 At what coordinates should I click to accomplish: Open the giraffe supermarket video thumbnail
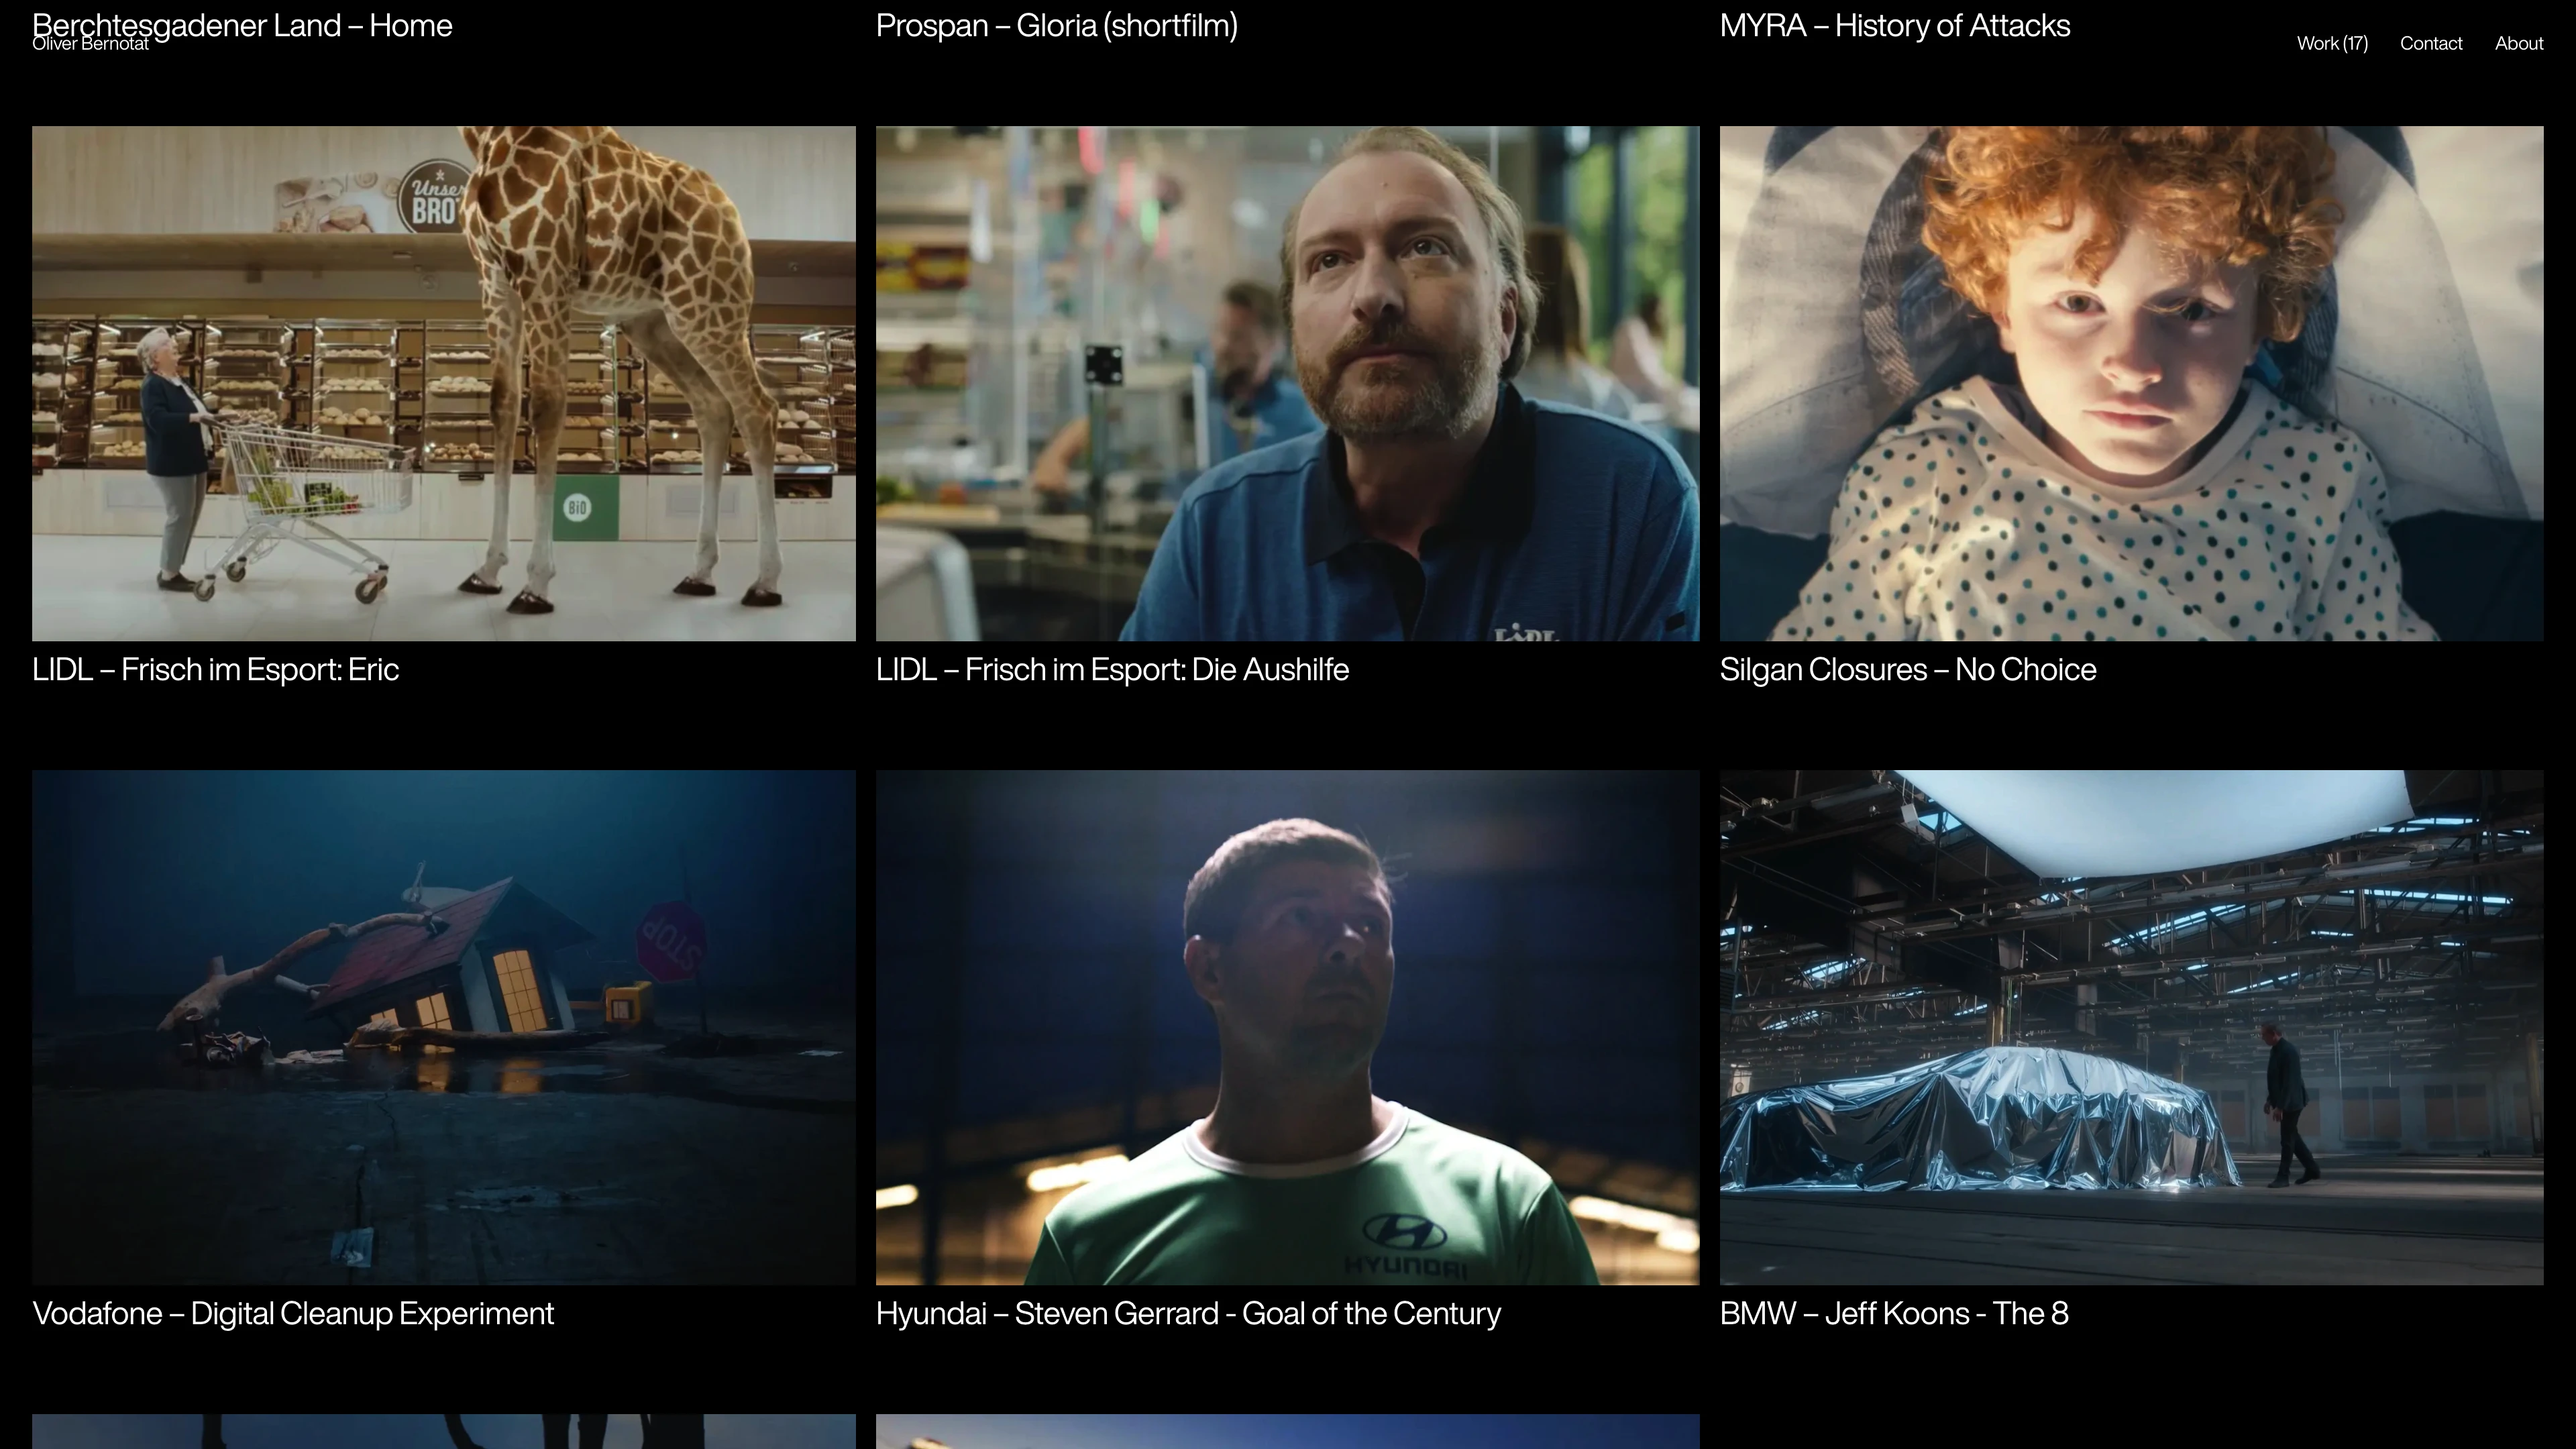(x=443, y=383)
